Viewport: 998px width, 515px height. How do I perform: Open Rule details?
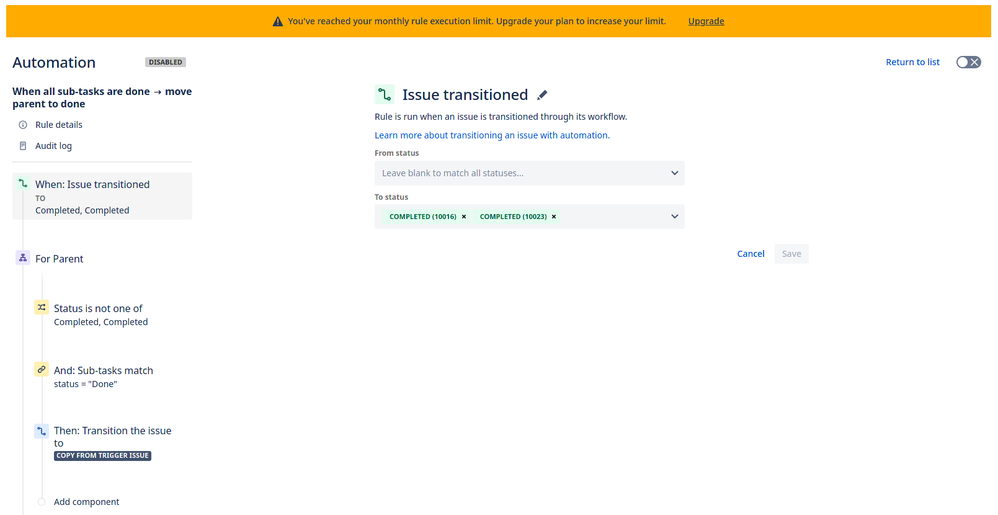59,125
